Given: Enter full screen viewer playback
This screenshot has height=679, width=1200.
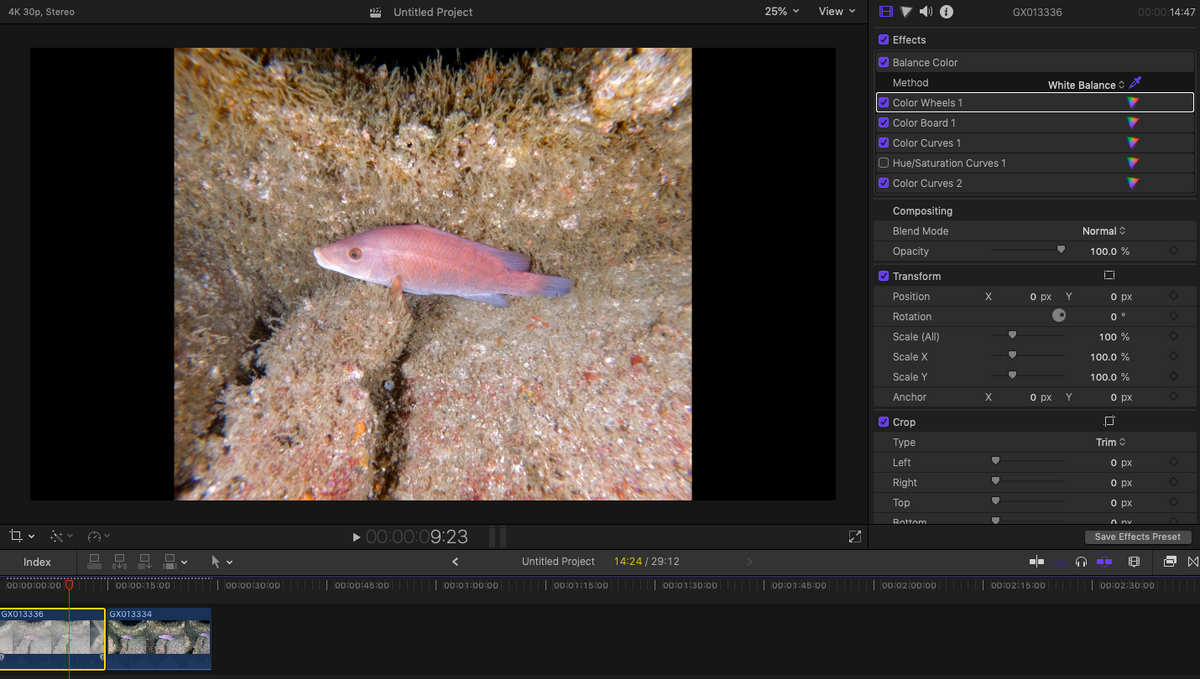Looking at the screenshot, I should pyautogui.click(x=855, y=537).
